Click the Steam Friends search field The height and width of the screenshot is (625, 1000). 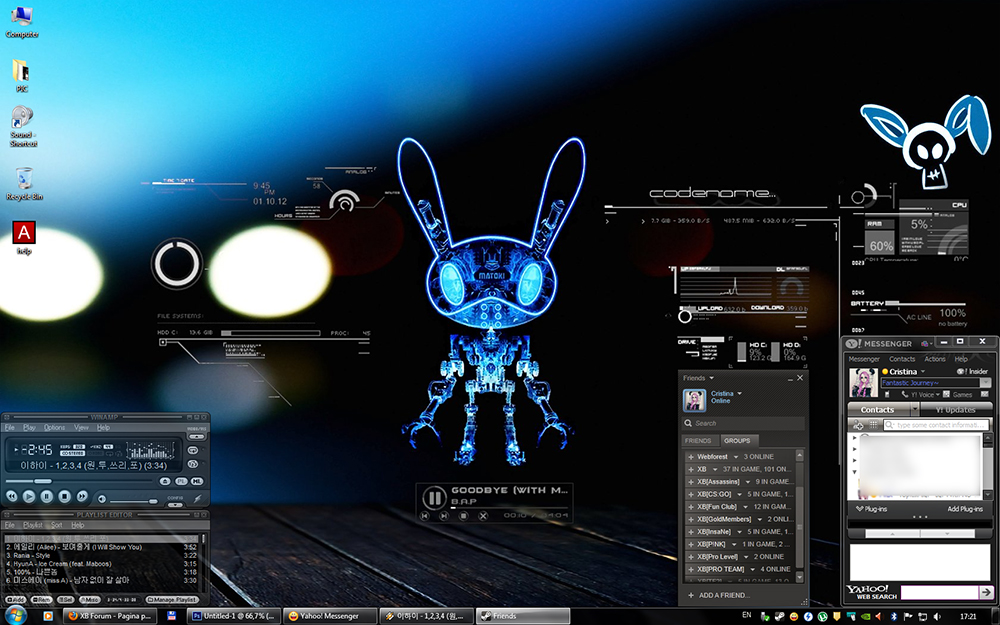[x=744, y=423]
